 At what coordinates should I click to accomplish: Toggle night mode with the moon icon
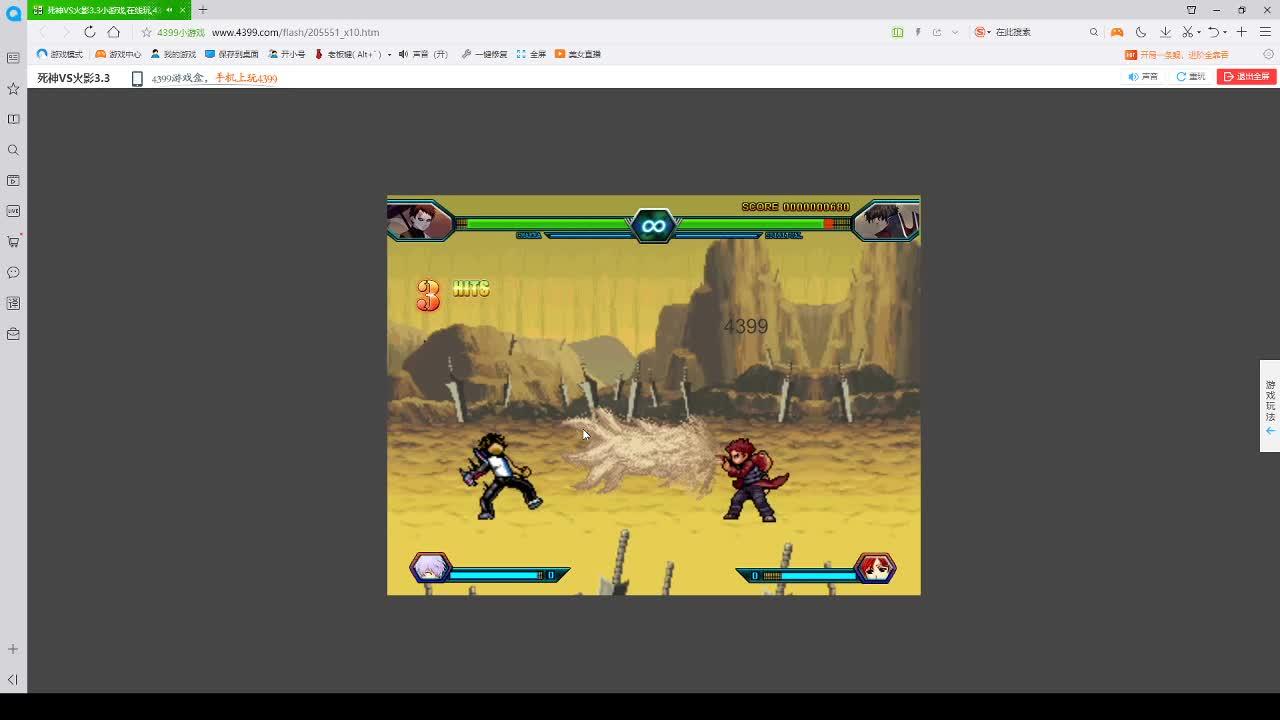[1141, 32]
